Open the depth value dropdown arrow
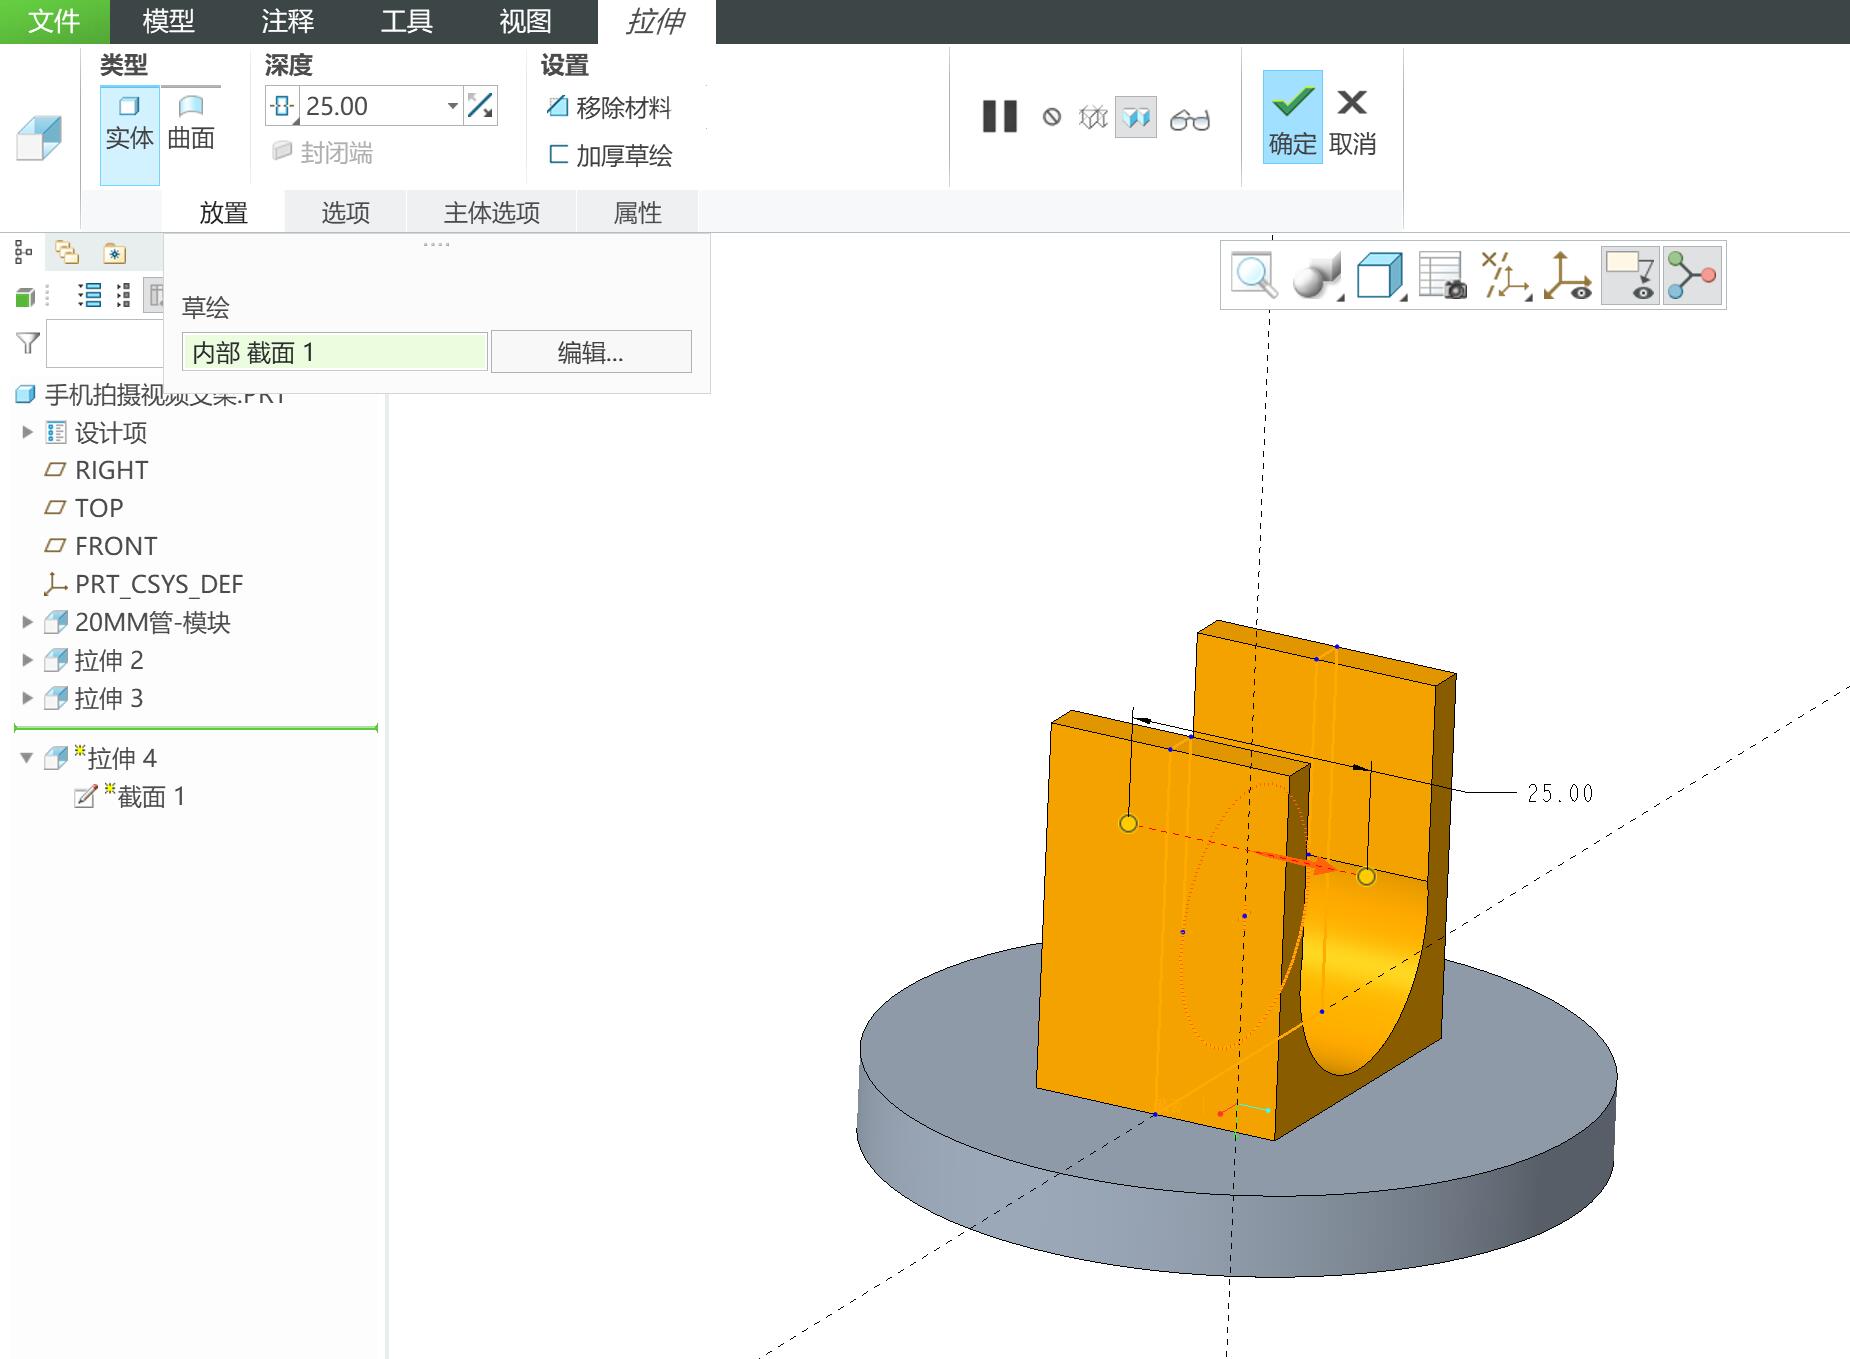The width and height of the screenshot is (1850, 1359). (x=453, y=106)
